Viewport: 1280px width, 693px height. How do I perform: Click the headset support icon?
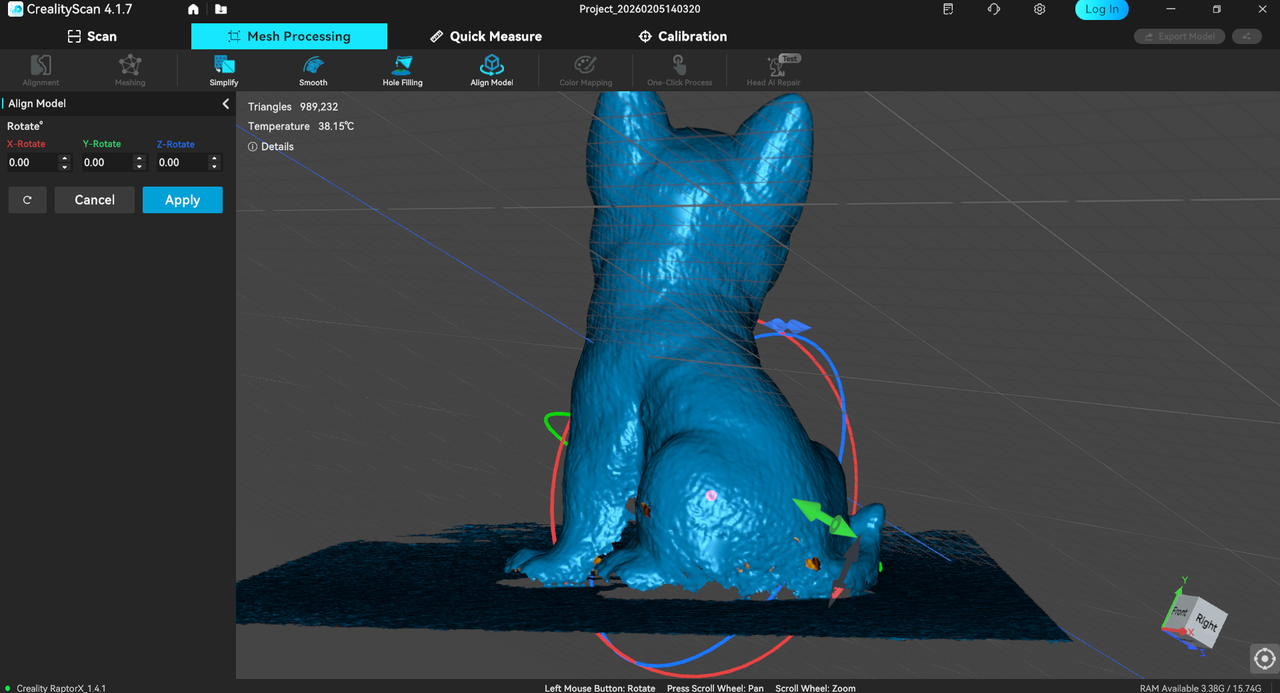click(993, 9)
